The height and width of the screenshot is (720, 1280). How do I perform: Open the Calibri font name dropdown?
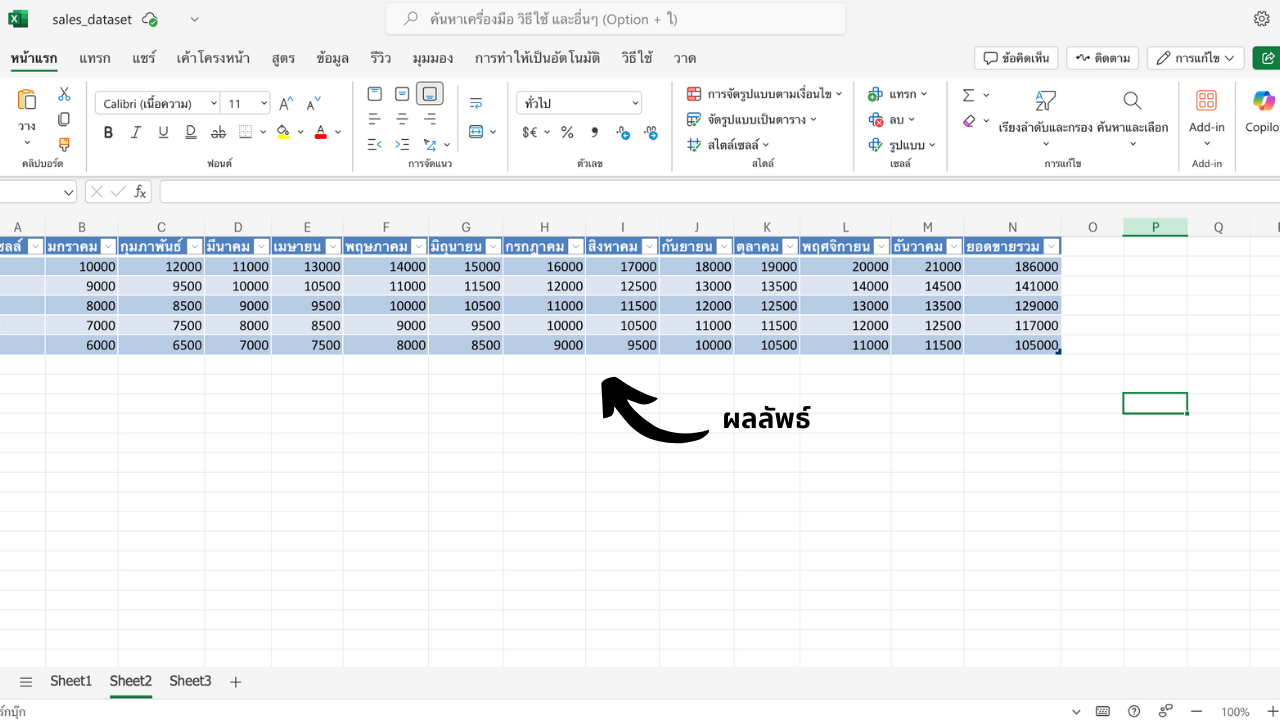click(x=158, y=103)
